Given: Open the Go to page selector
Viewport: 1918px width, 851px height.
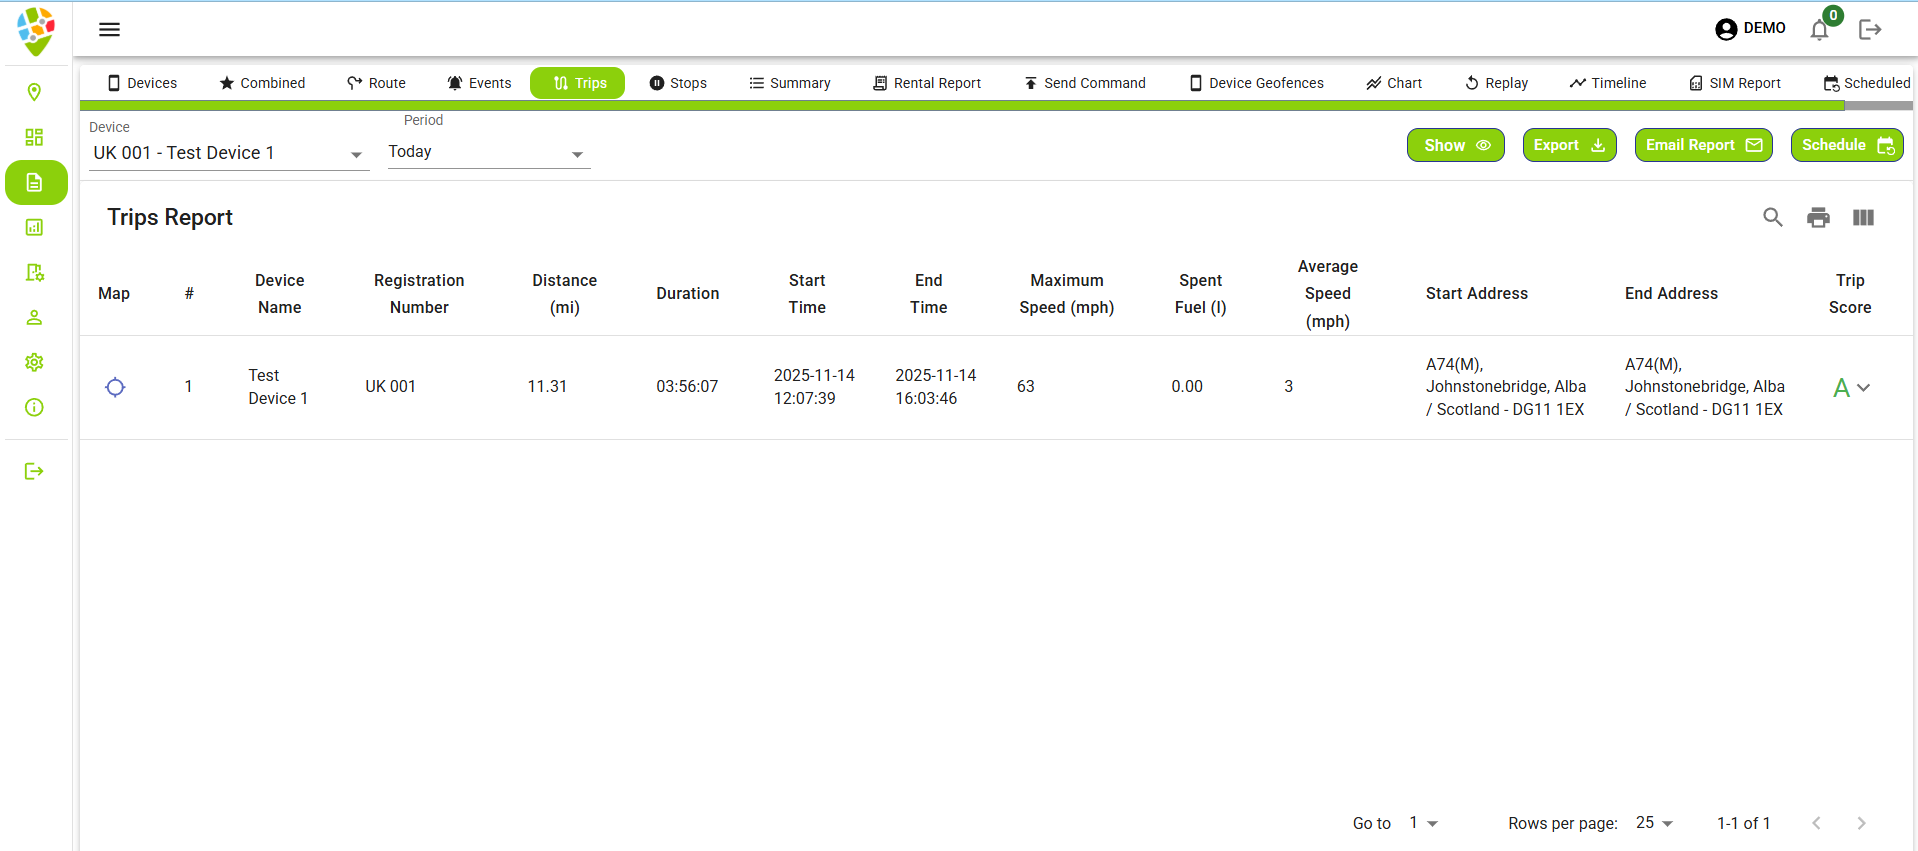Looking at the screenshot, I should click(x=1423, y=823).
